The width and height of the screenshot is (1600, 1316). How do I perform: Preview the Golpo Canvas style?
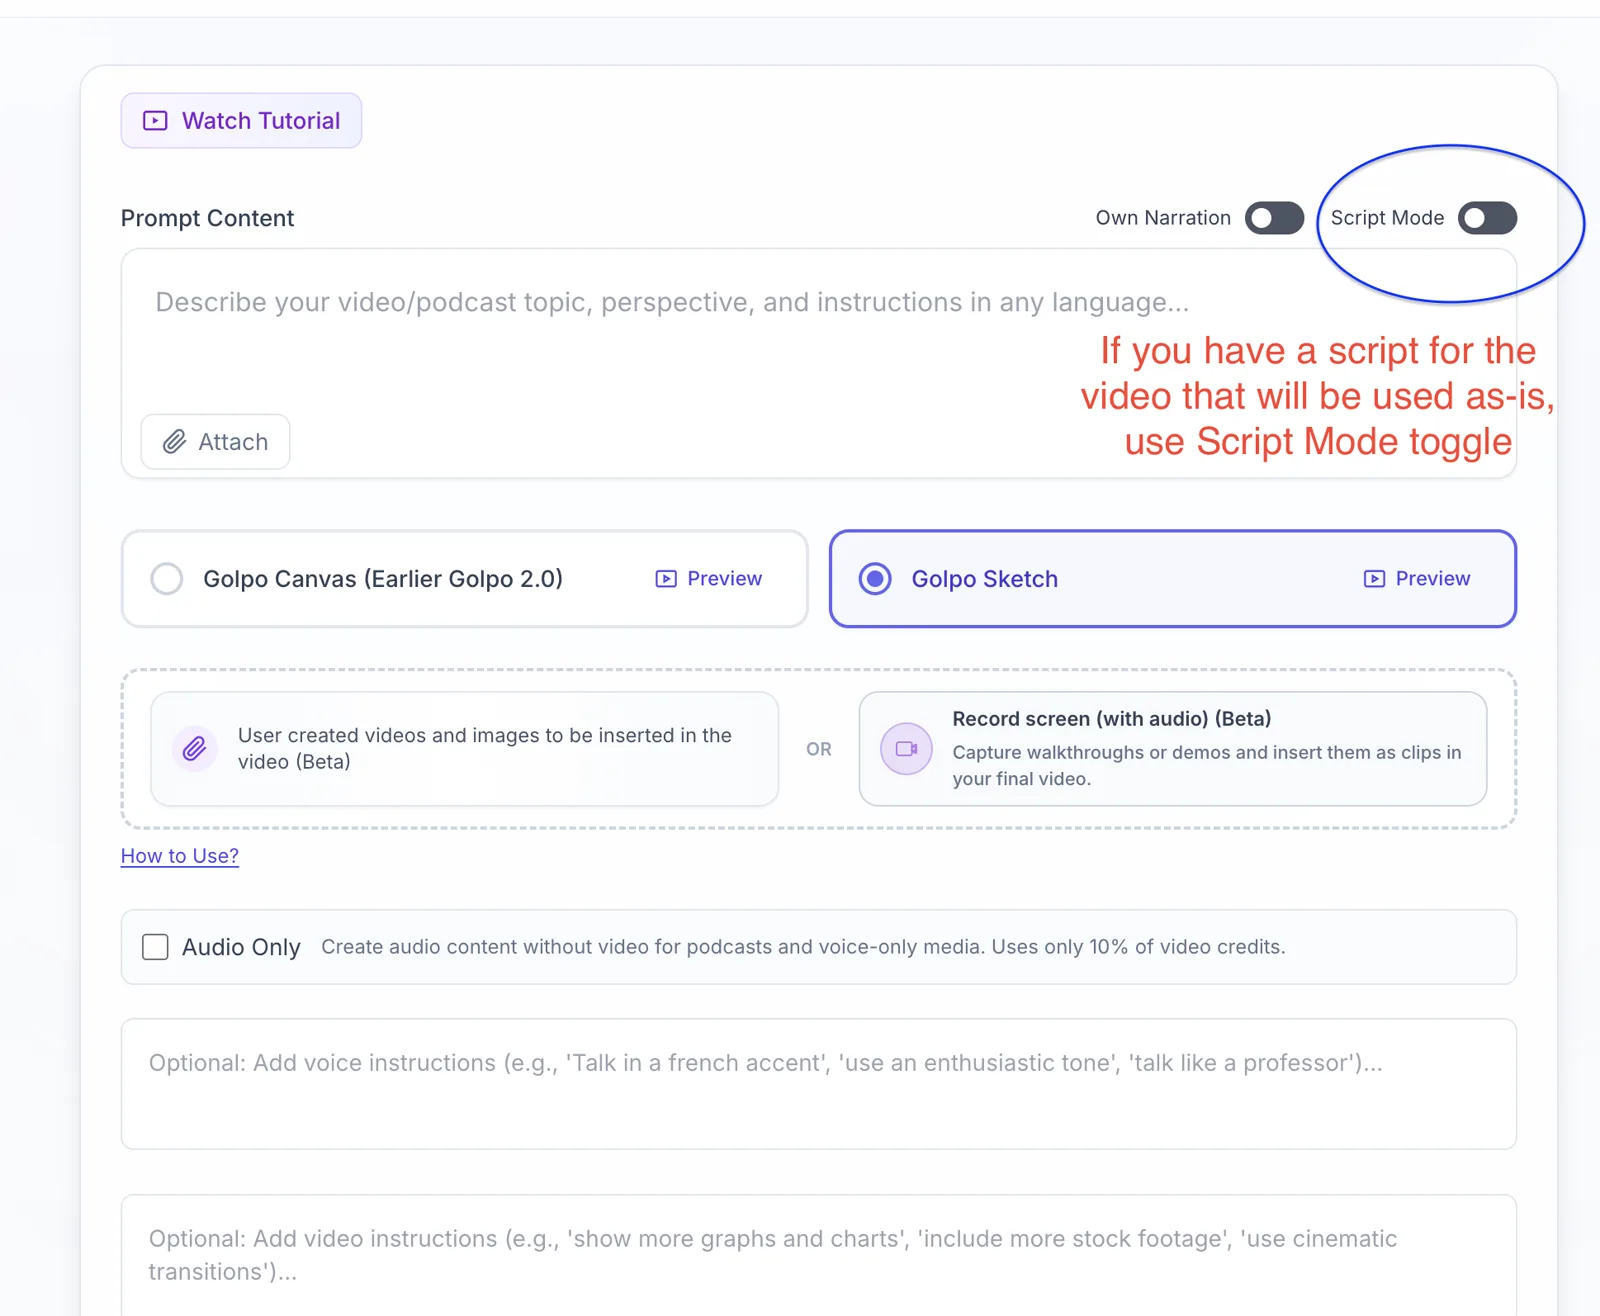tap(709, 579)
